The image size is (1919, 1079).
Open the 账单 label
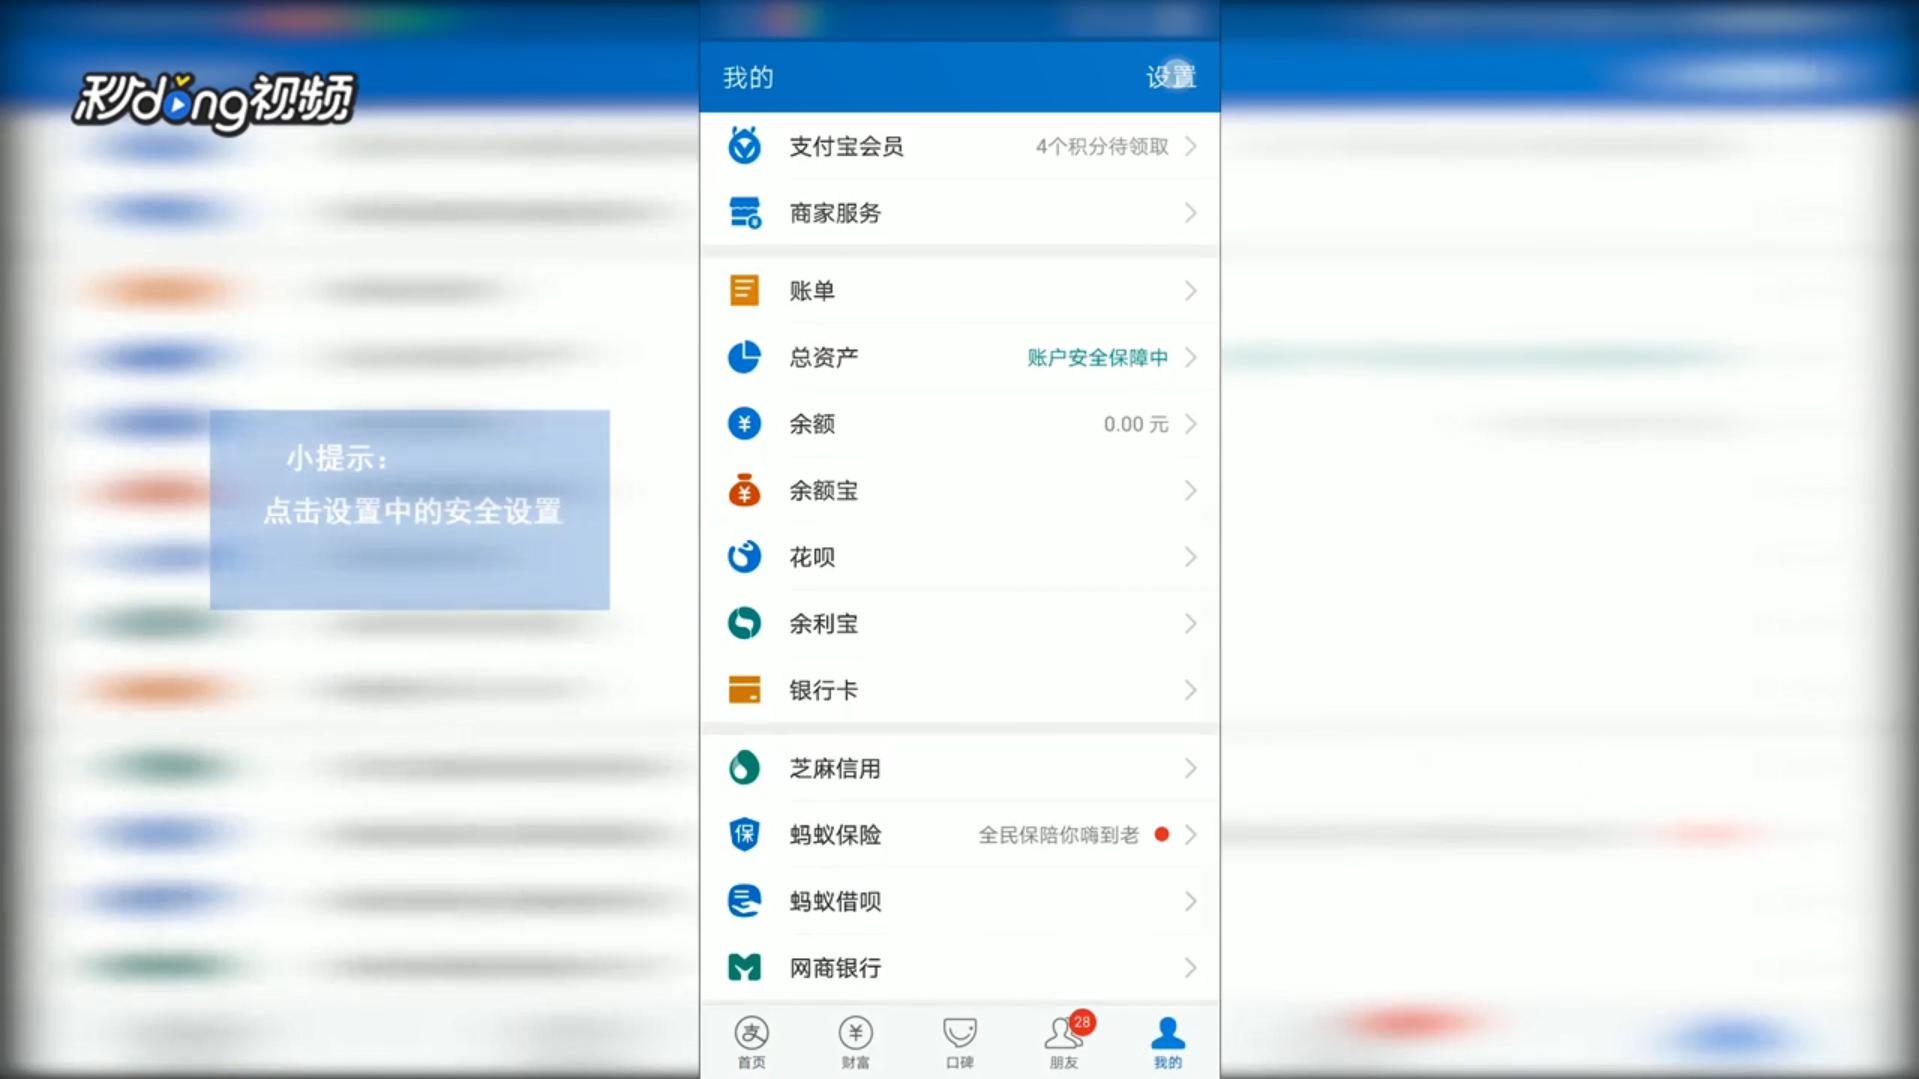click(x=812, y=291)
